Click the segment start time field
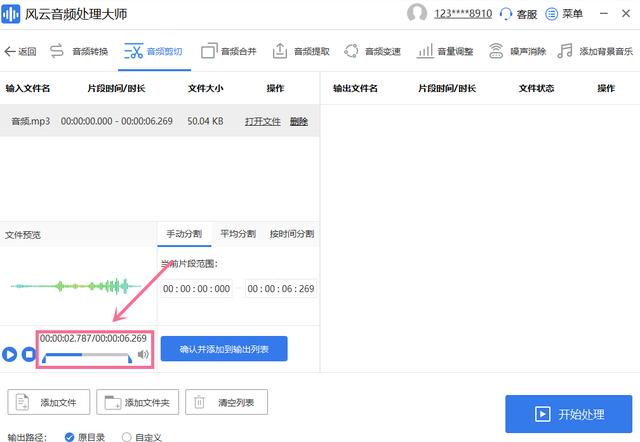Screen dimensions: 640x442 [x=197, y=289]
